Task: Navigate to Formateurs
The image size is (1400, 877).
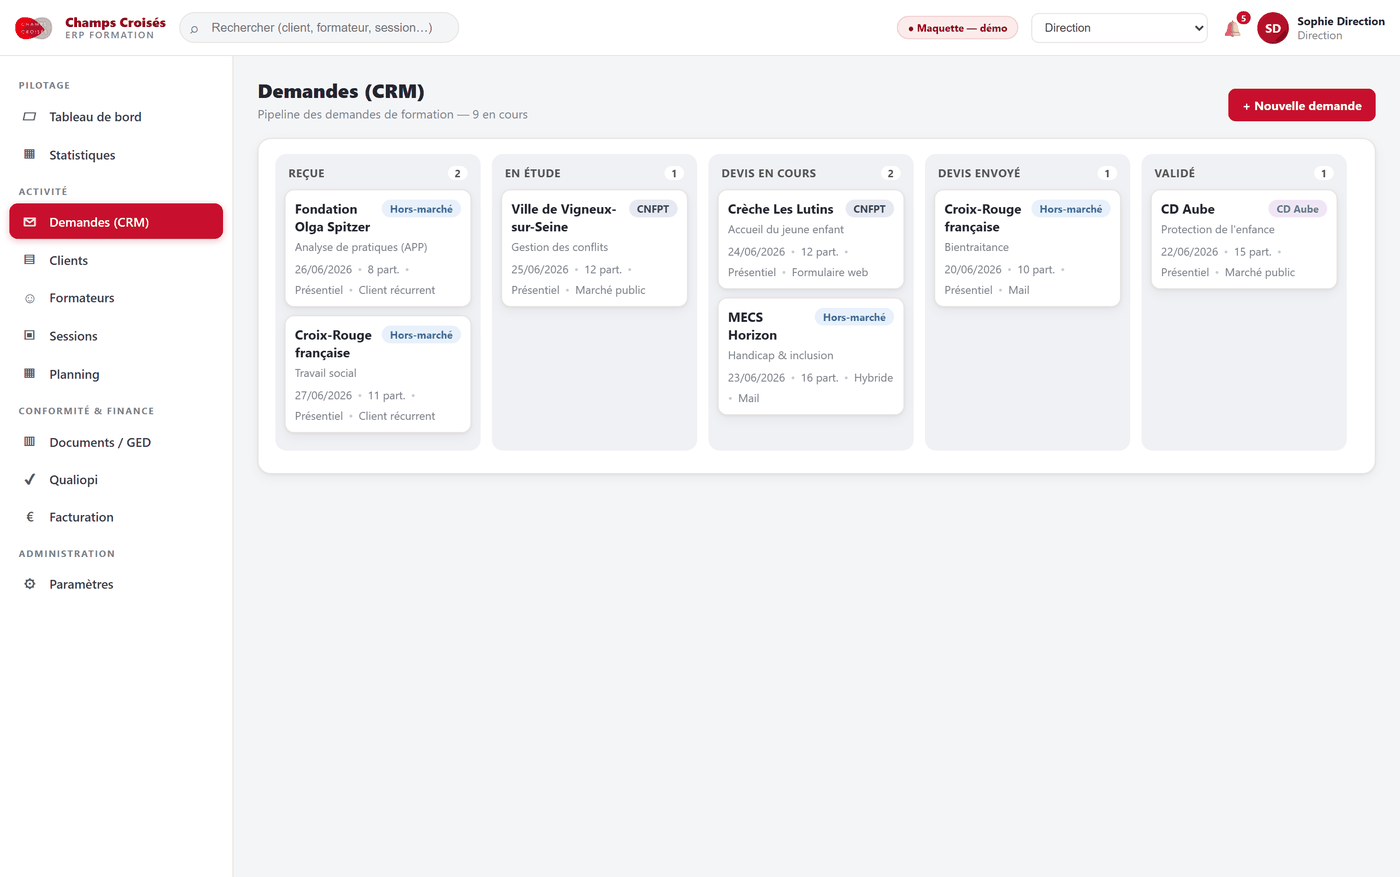Action: (x=116, y=298)
